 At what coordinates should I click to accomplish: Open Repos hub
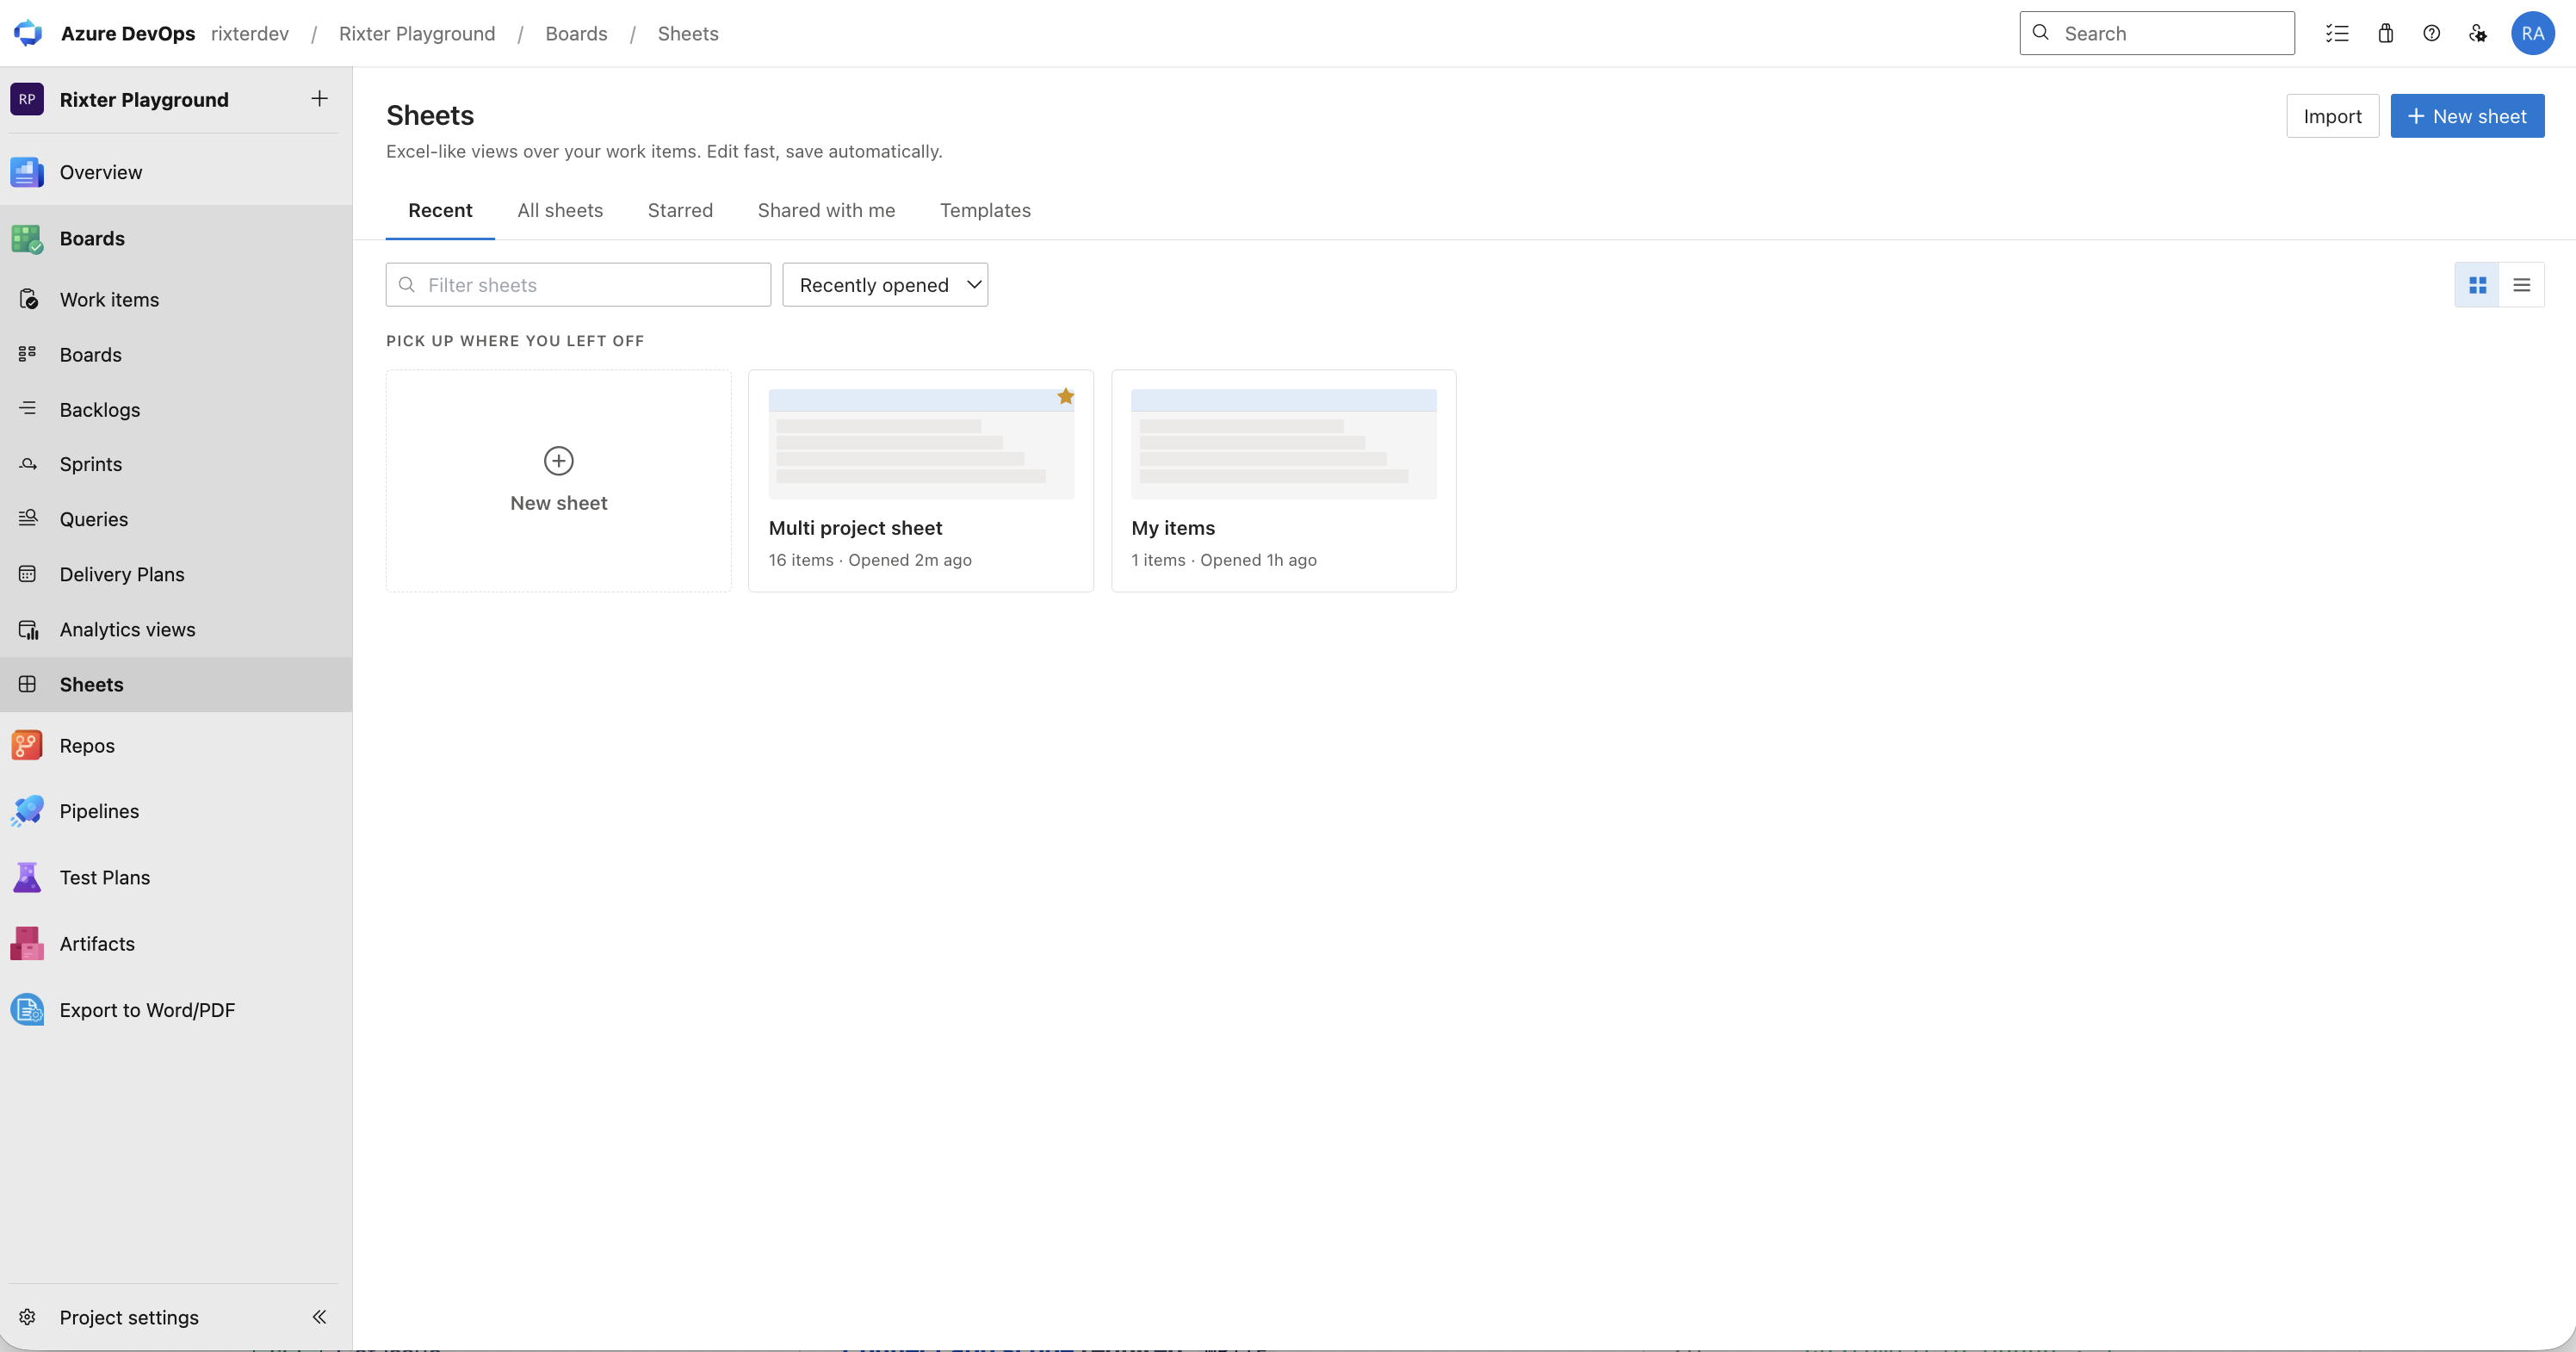[176, 745]
